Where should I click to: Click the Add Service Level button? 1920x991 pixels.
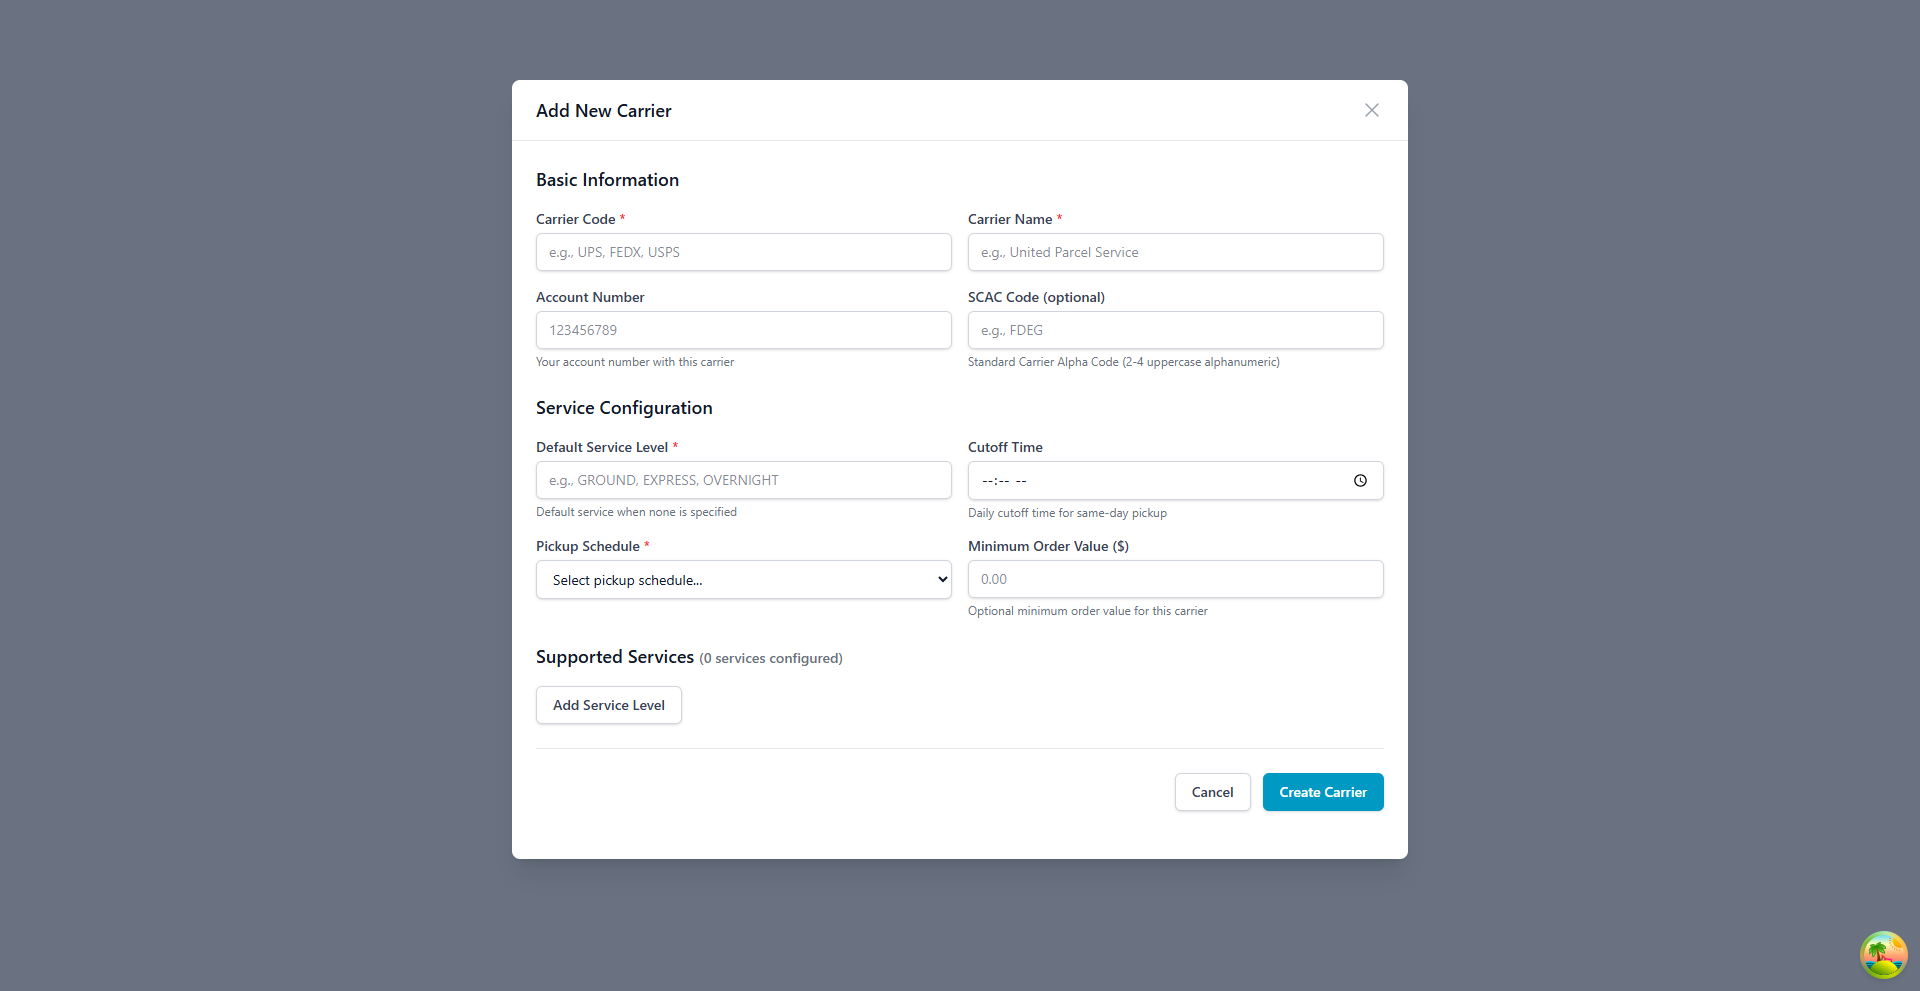(608, 705)
